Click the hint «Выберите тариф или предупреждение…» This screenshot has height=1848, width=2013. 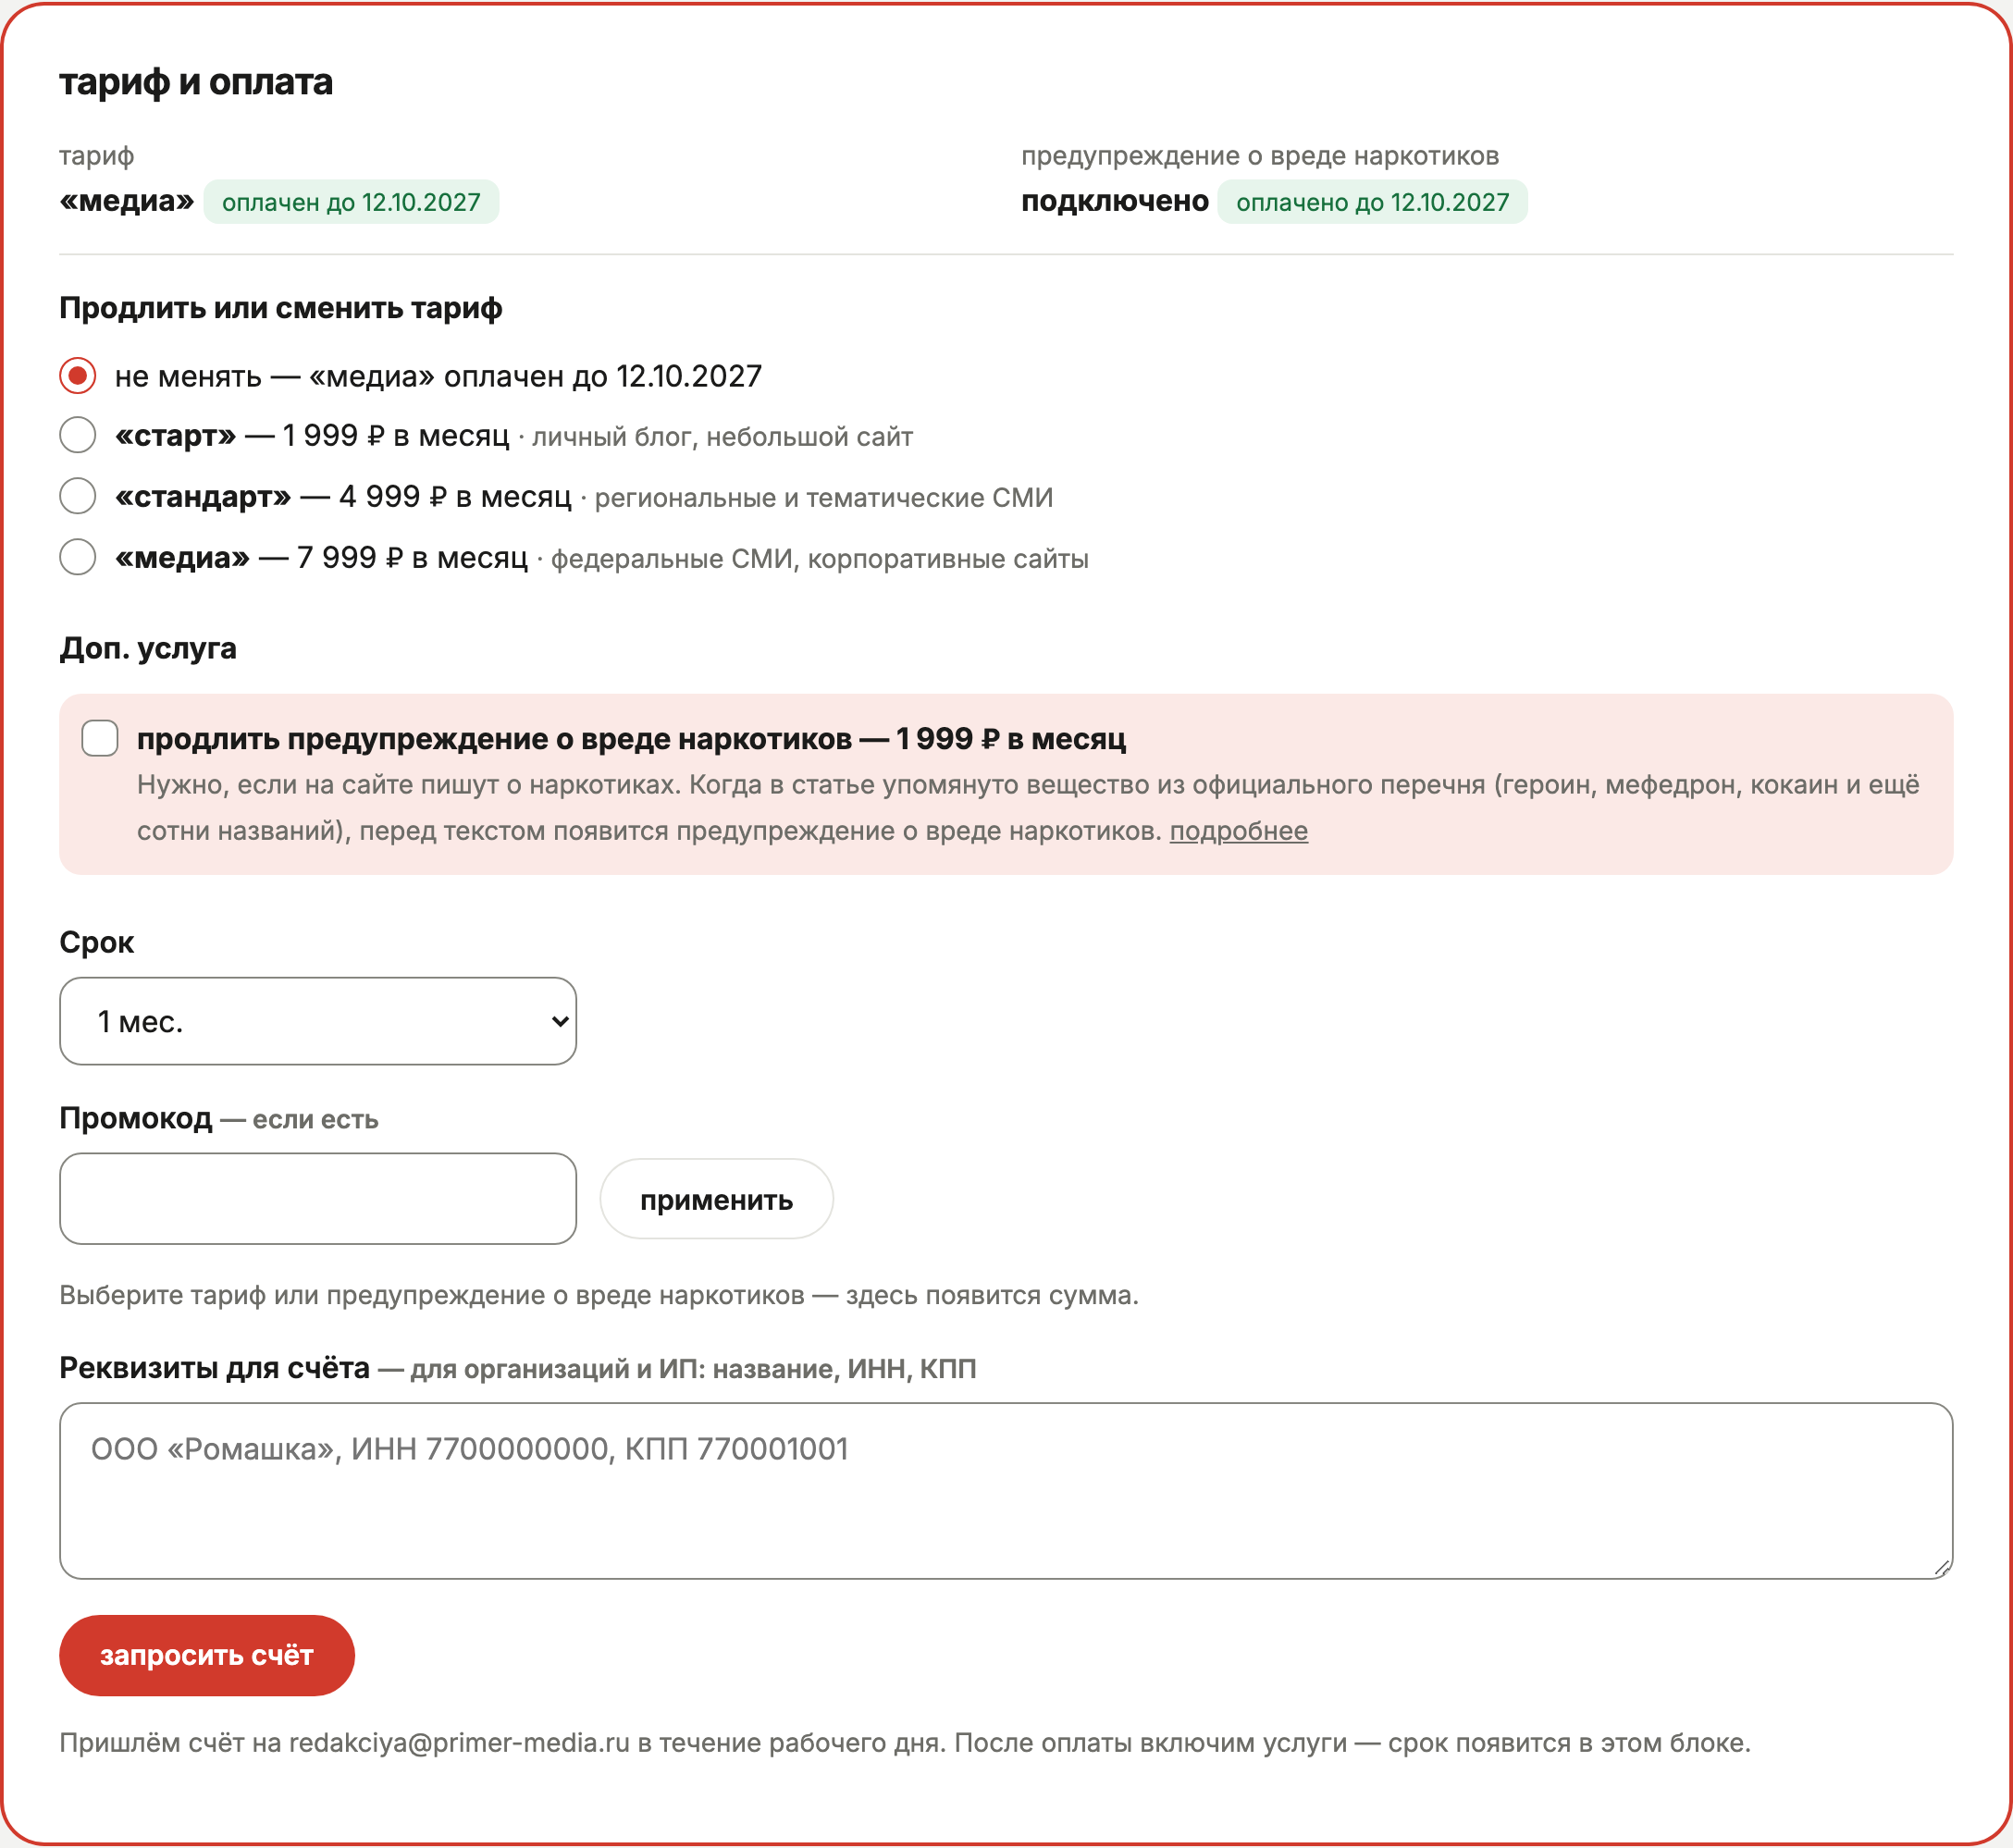[599, 1295]
